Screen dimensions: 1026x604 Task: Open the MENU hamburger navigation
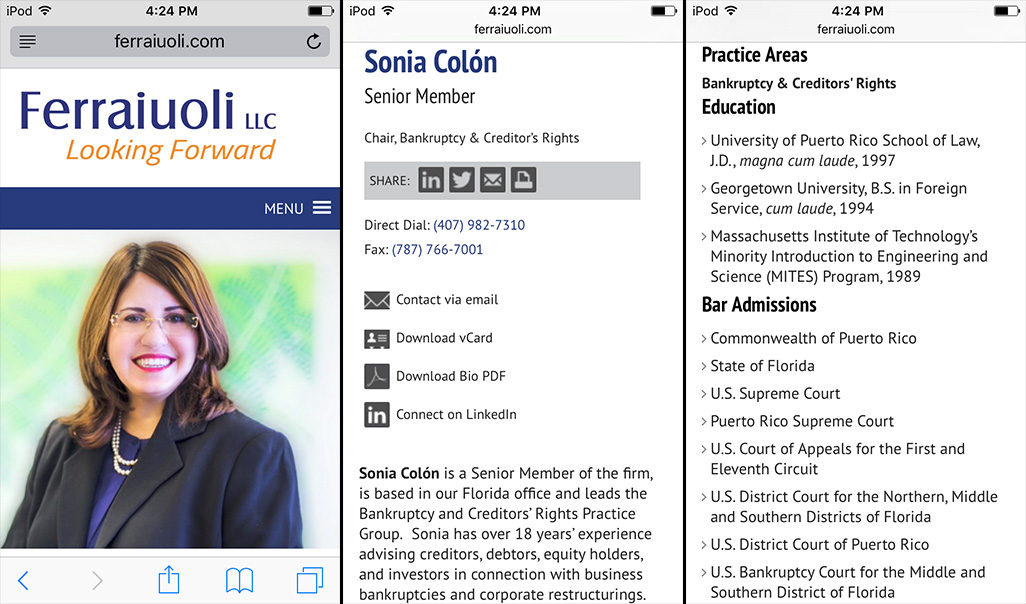(x=297, y=208)
